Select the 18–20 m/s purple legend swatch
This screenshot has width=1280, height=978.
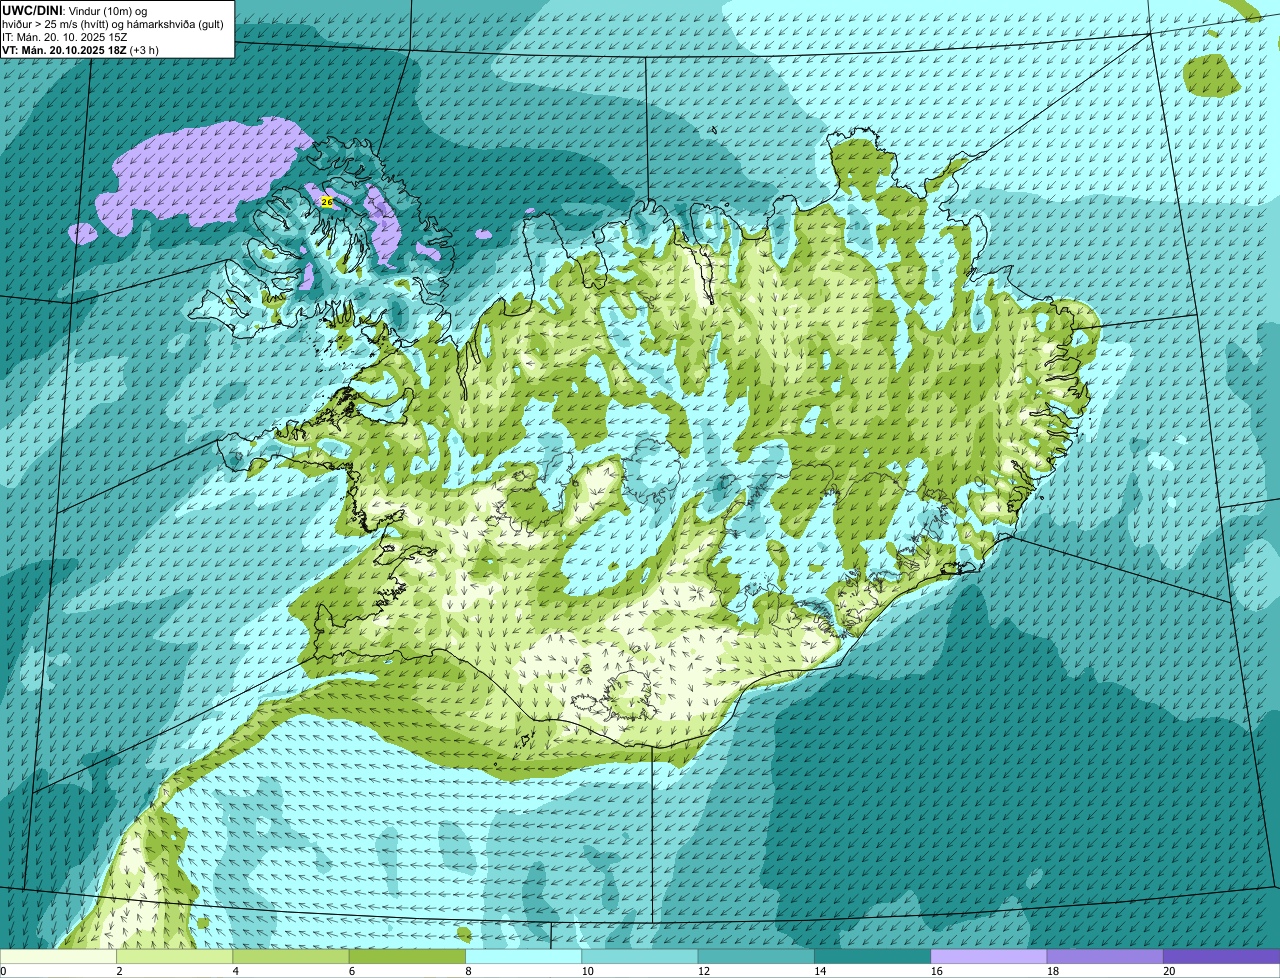click(x=1105, y=956)
